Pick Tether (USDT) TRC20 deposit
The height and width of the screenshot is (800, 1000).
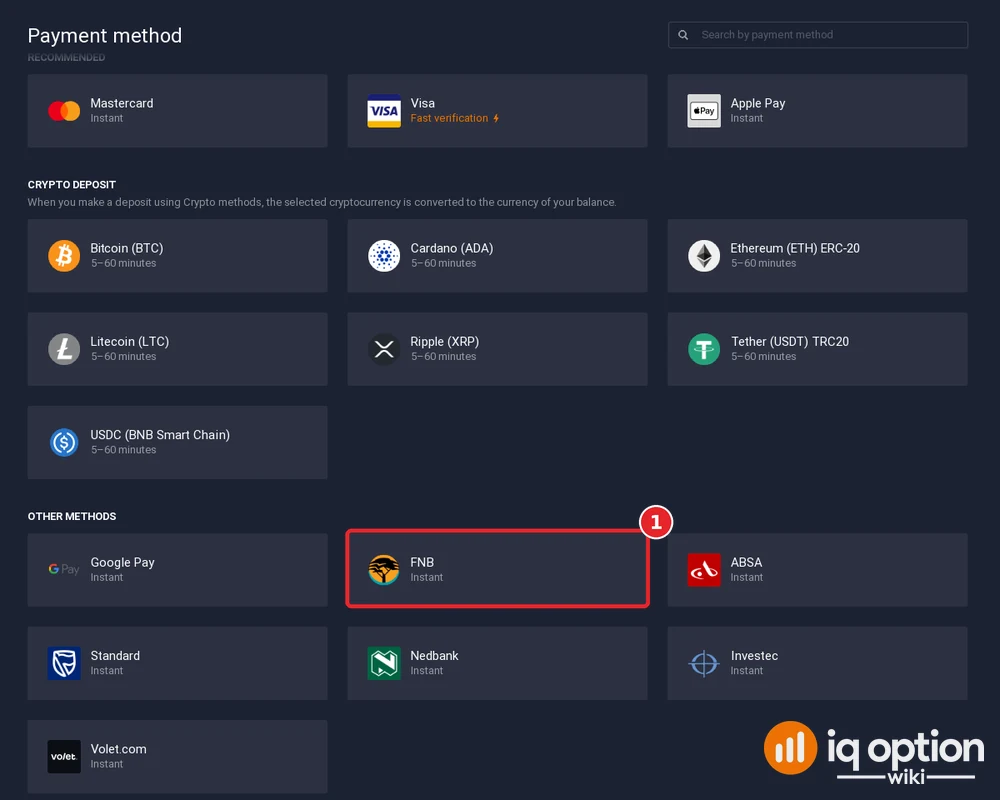click(x=818, y=349)
